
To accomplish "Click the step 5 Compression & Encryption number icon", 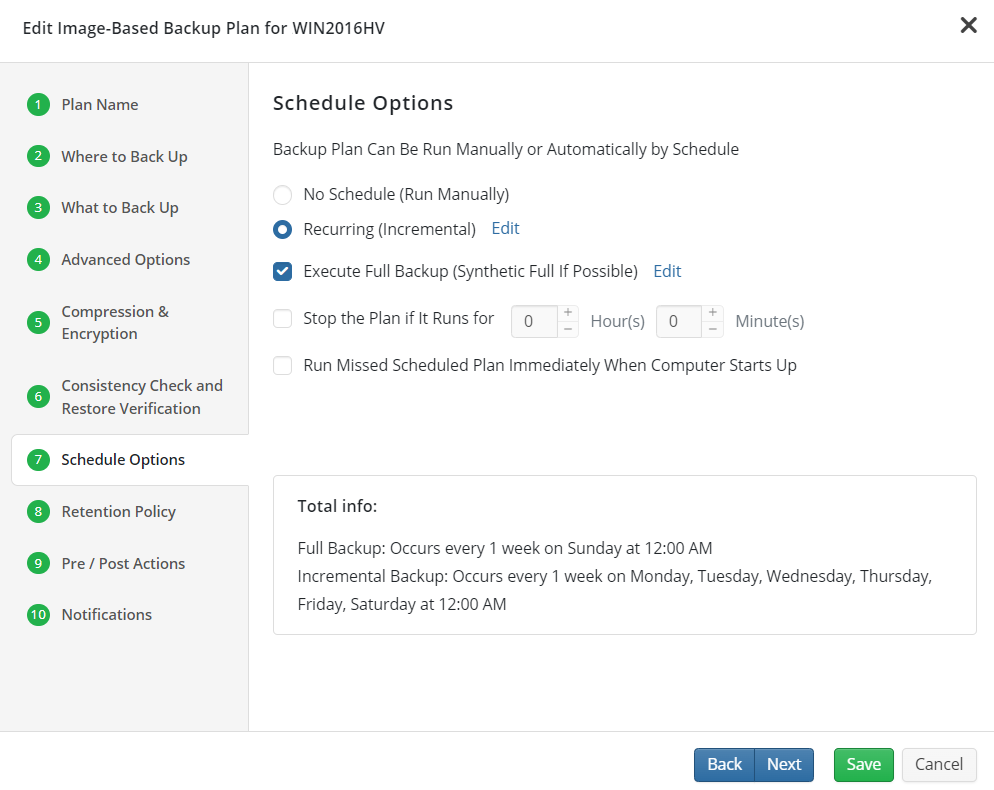I will click(38, 322).
